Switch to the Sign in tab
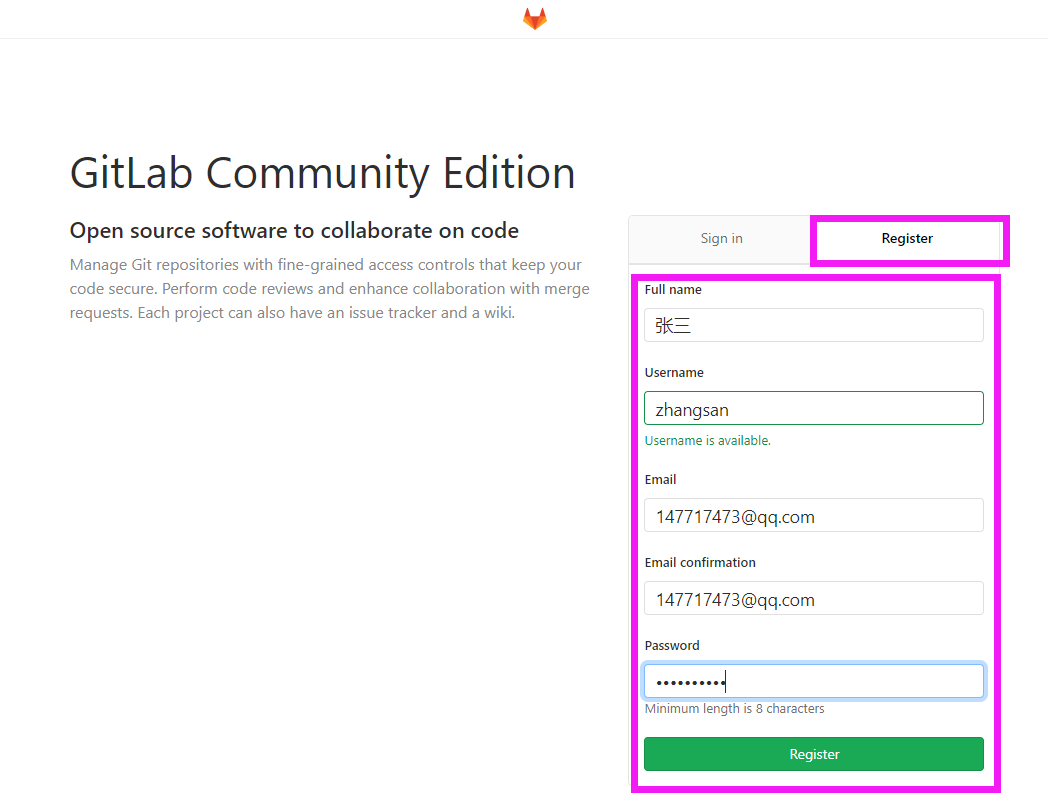Screen dimensions: 1048x808 [721, 239]
